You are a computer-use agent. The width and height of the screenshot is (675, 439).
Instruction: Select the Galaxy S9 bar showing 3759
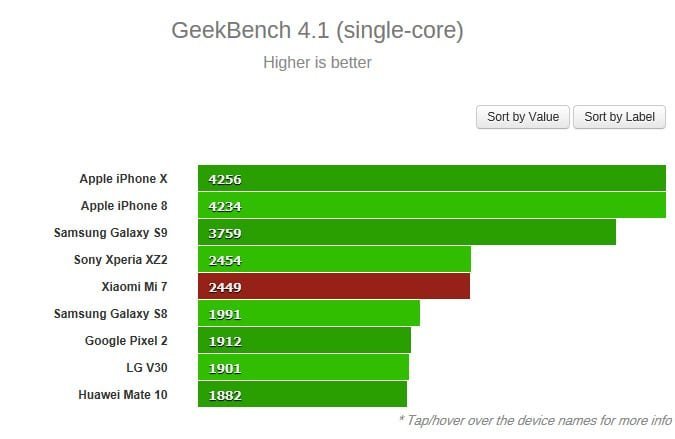[x=407, y=232]
